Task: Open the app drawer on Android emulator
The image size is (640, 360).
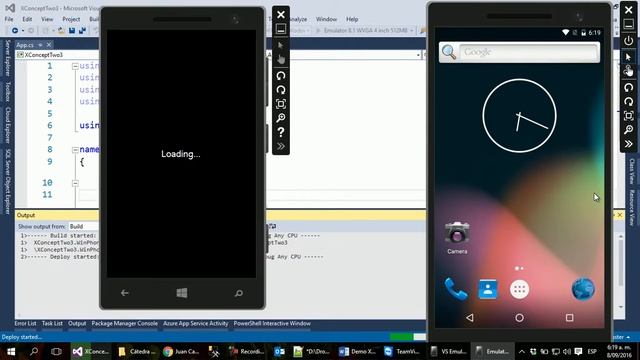Action: point(519,289)
